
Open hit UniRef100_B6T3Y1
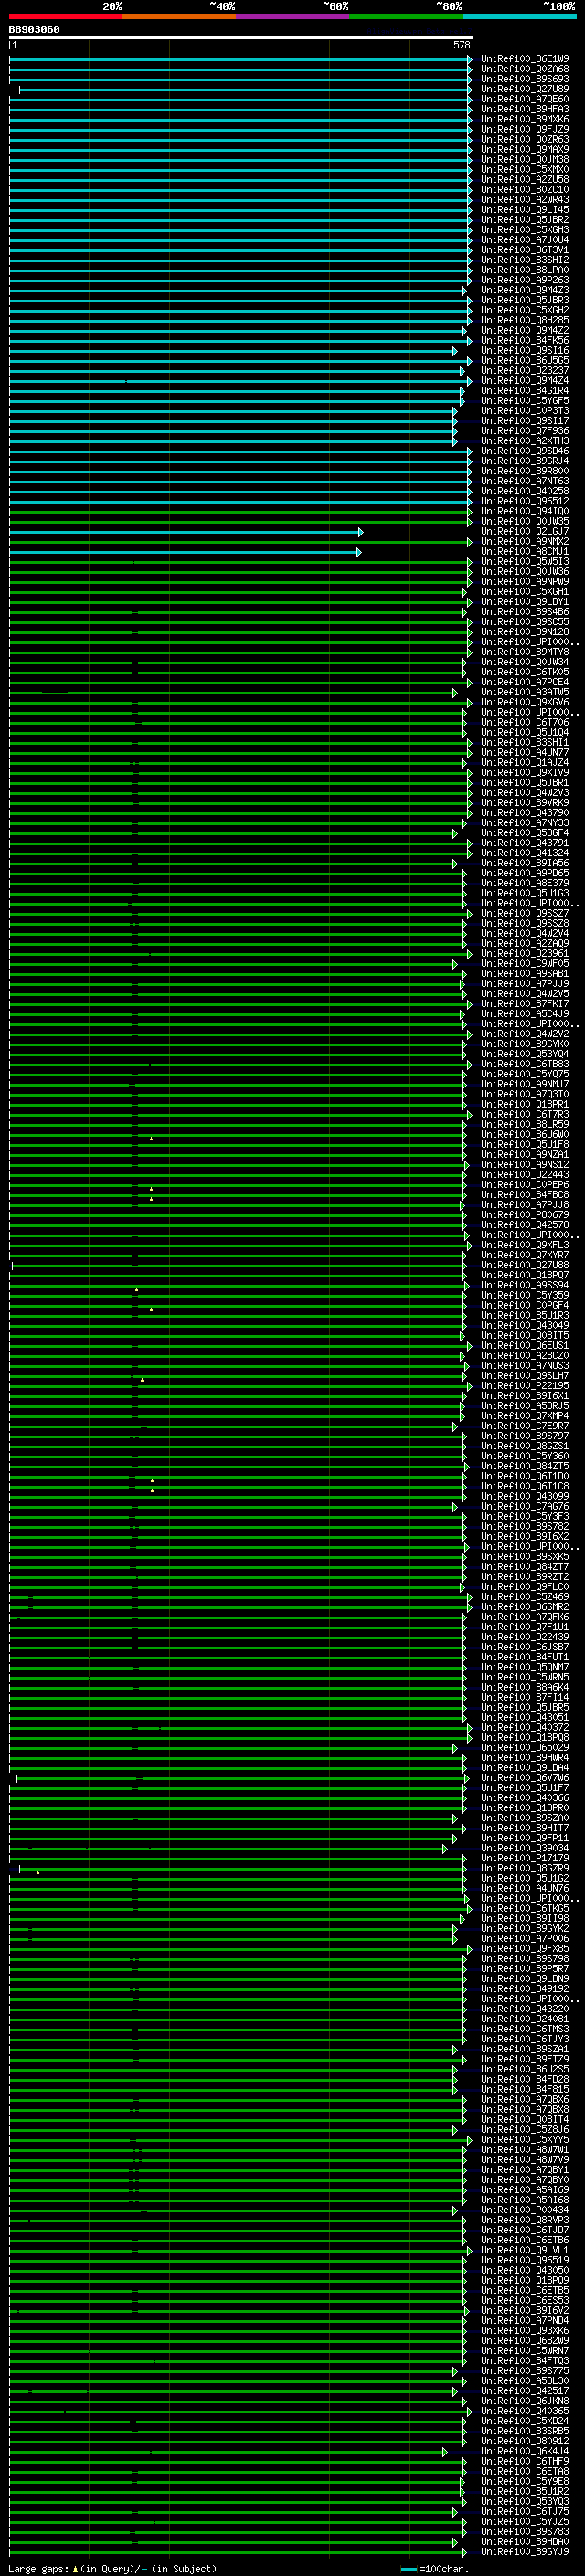(x=525, y=250)
